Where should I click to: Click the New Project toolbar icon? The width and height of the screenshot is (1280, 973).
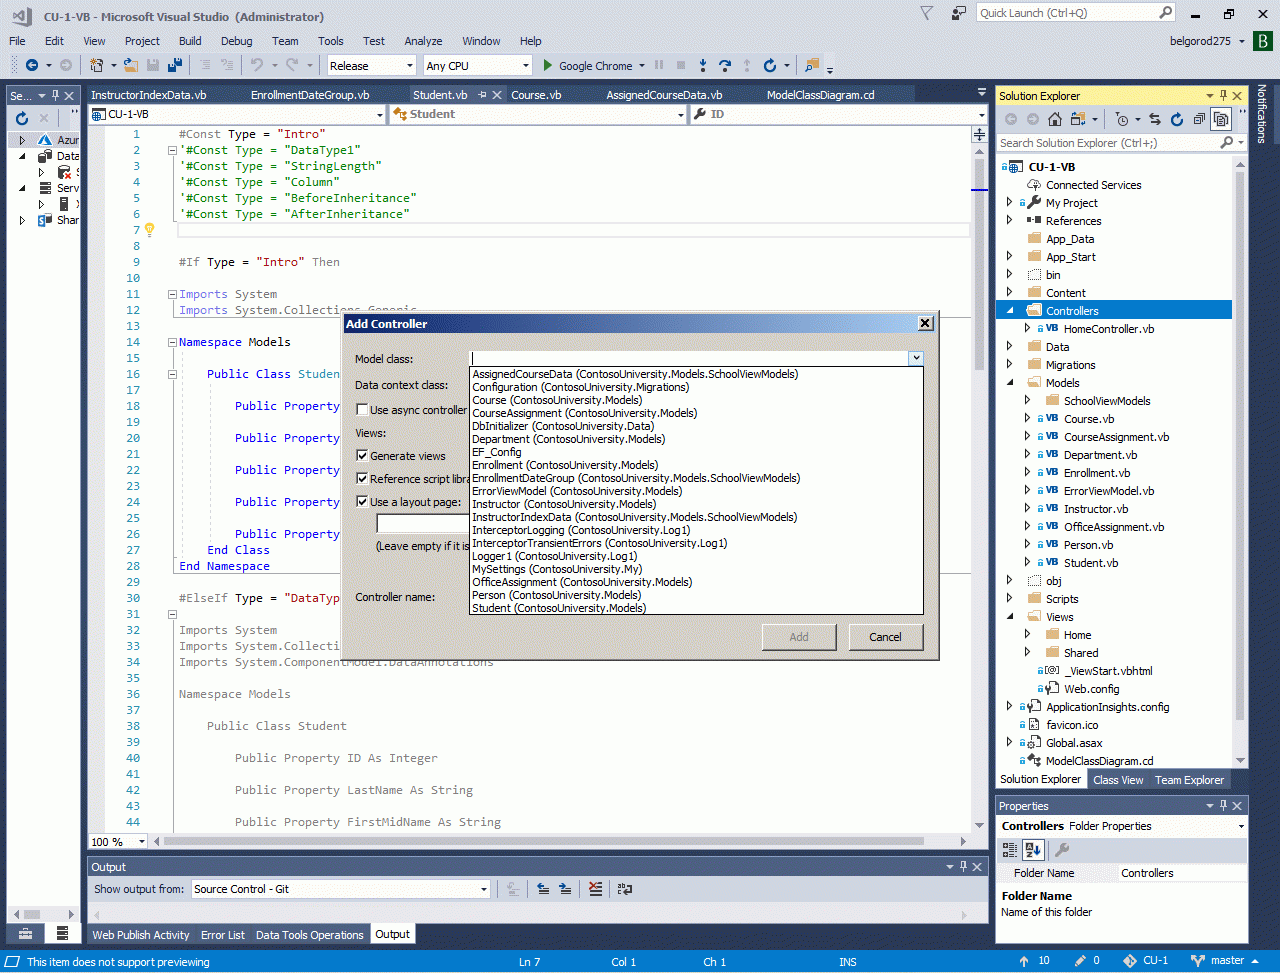[x=97, y=65]
